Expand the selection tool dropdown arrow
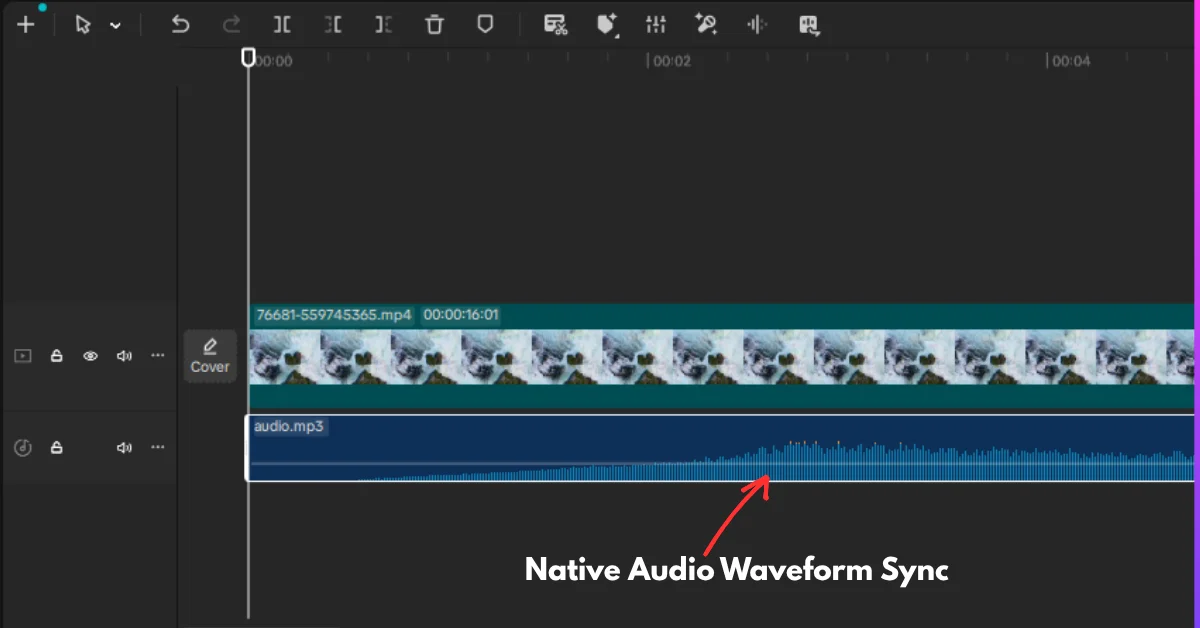 [117, 24]
